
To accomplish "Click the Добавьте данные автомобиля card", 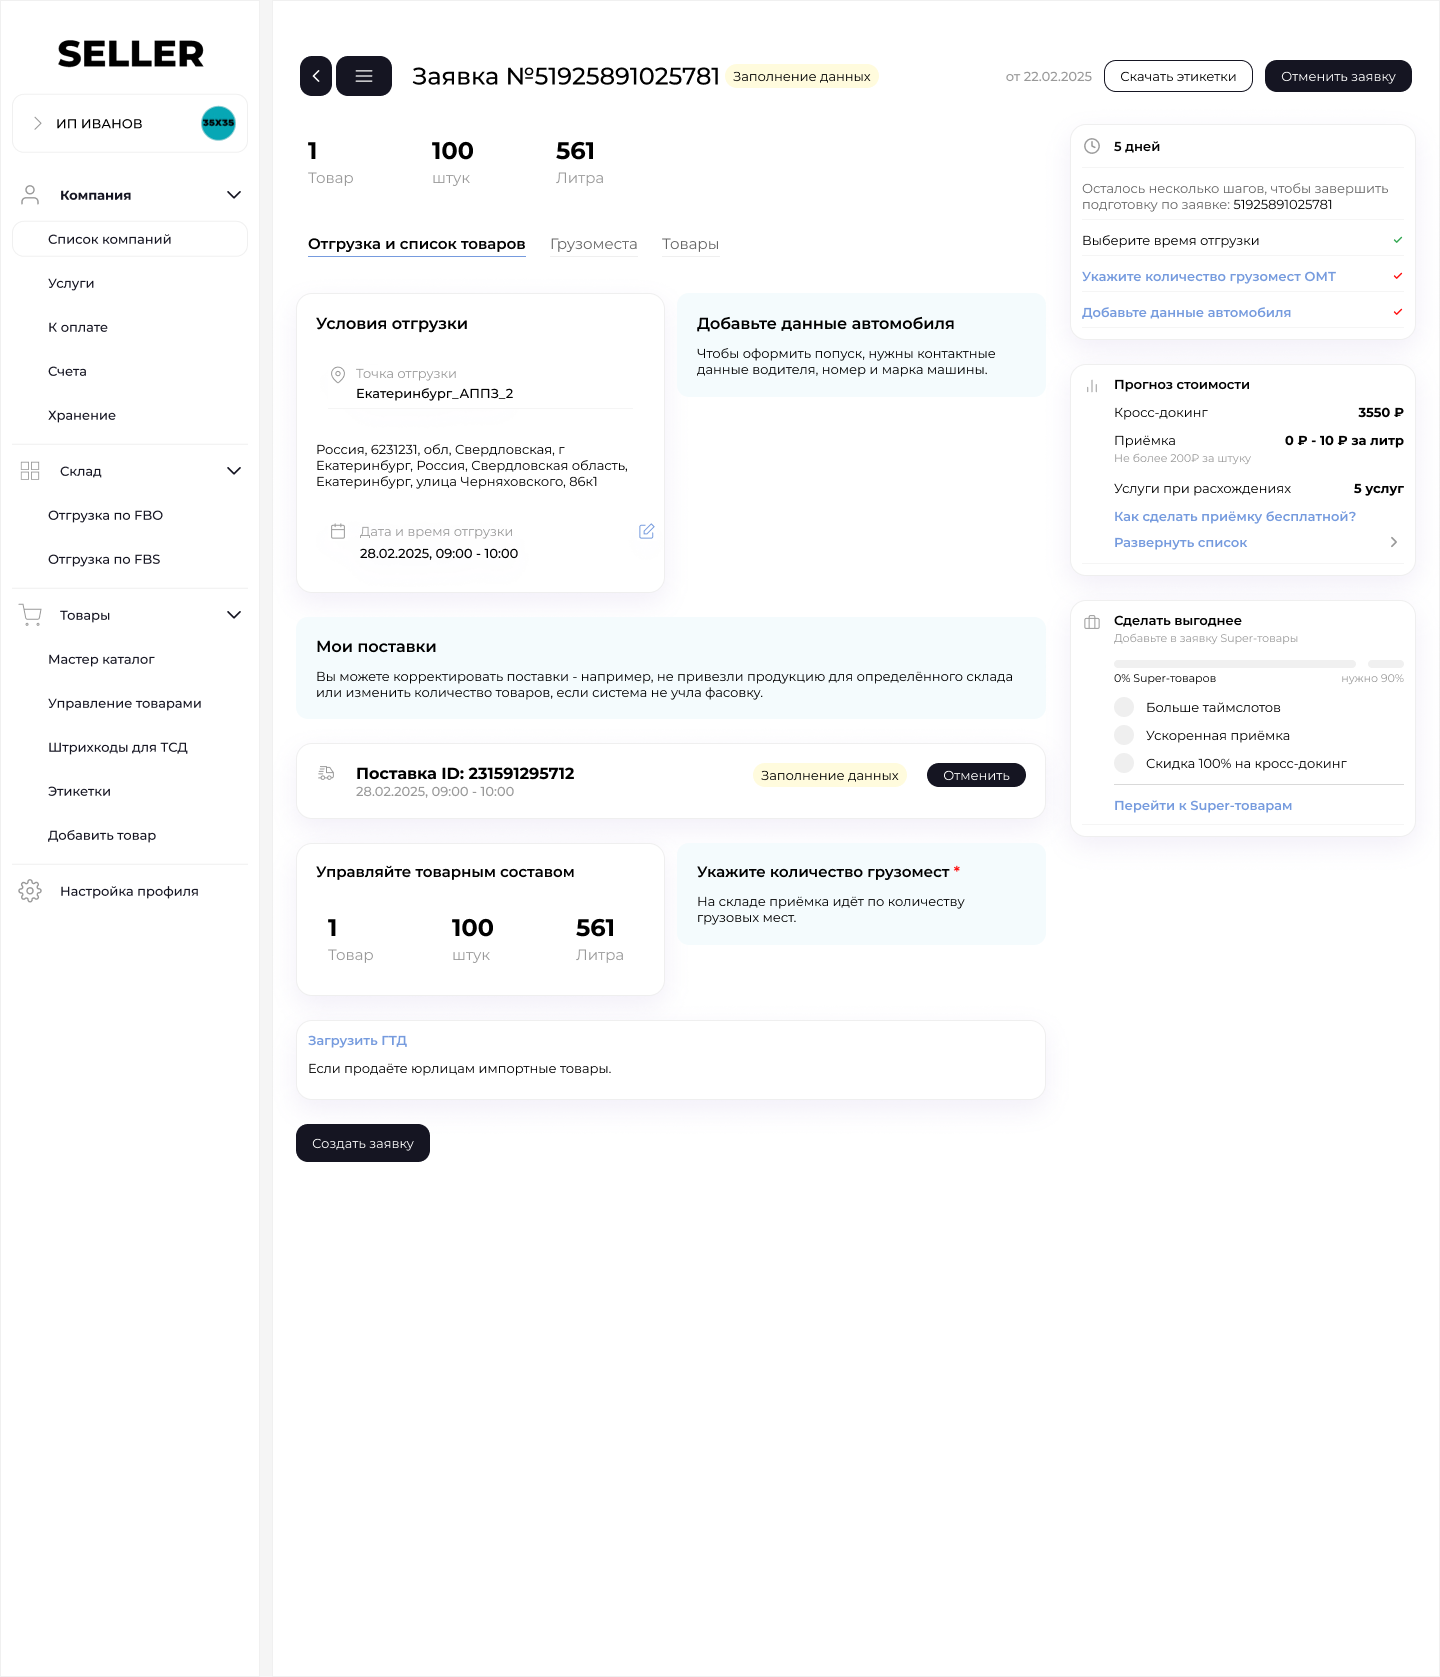I will click(x=861, y=345).
